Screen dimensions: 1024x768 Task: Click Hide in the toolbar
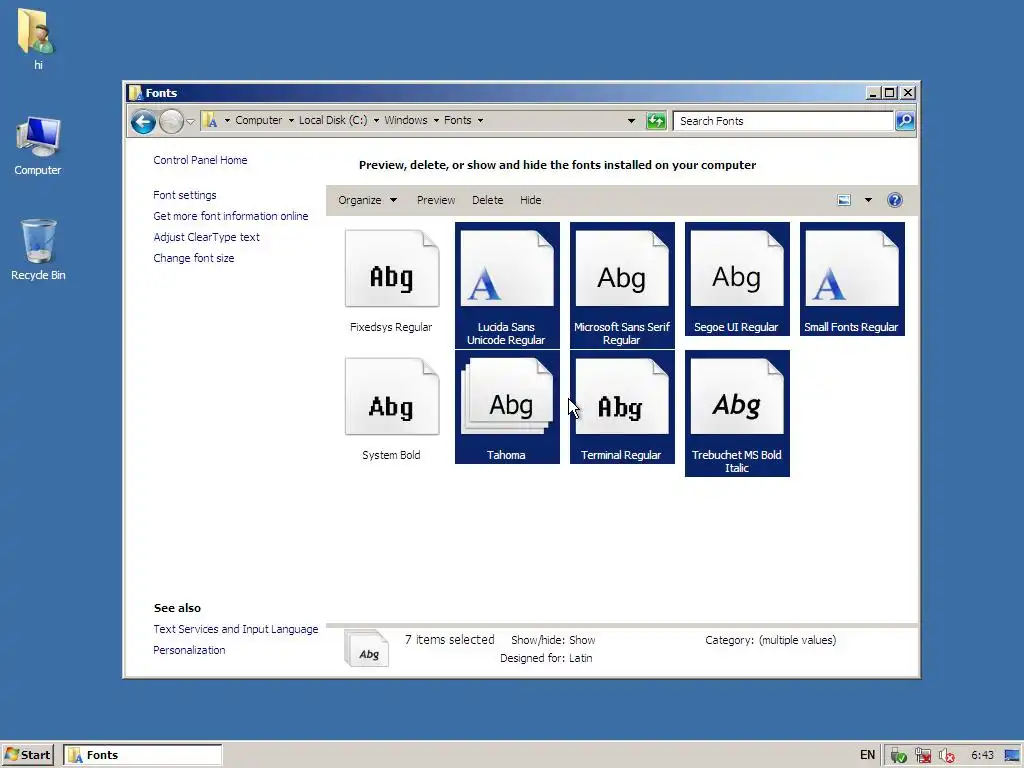pos(530,200)
